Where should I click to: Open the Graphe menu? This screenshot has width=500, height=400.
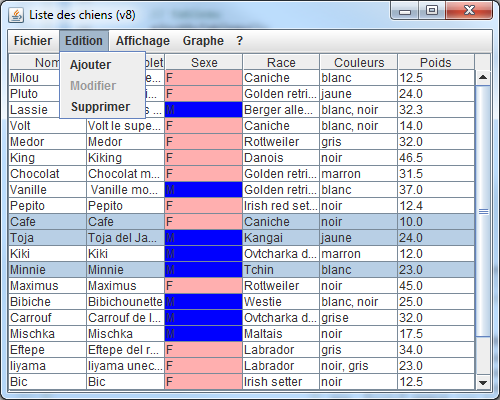click(203, 41)
